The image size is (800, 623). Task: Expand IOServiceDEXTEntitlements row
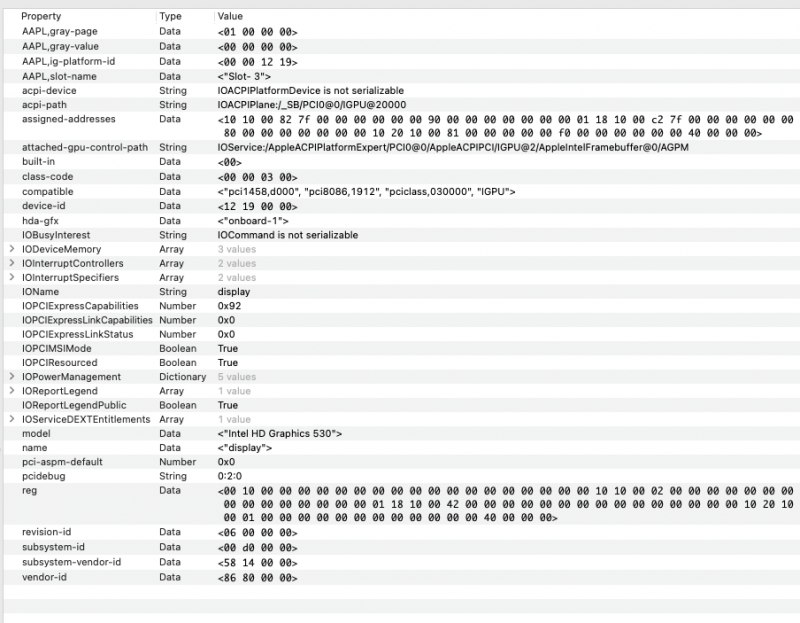pos(11,420)
